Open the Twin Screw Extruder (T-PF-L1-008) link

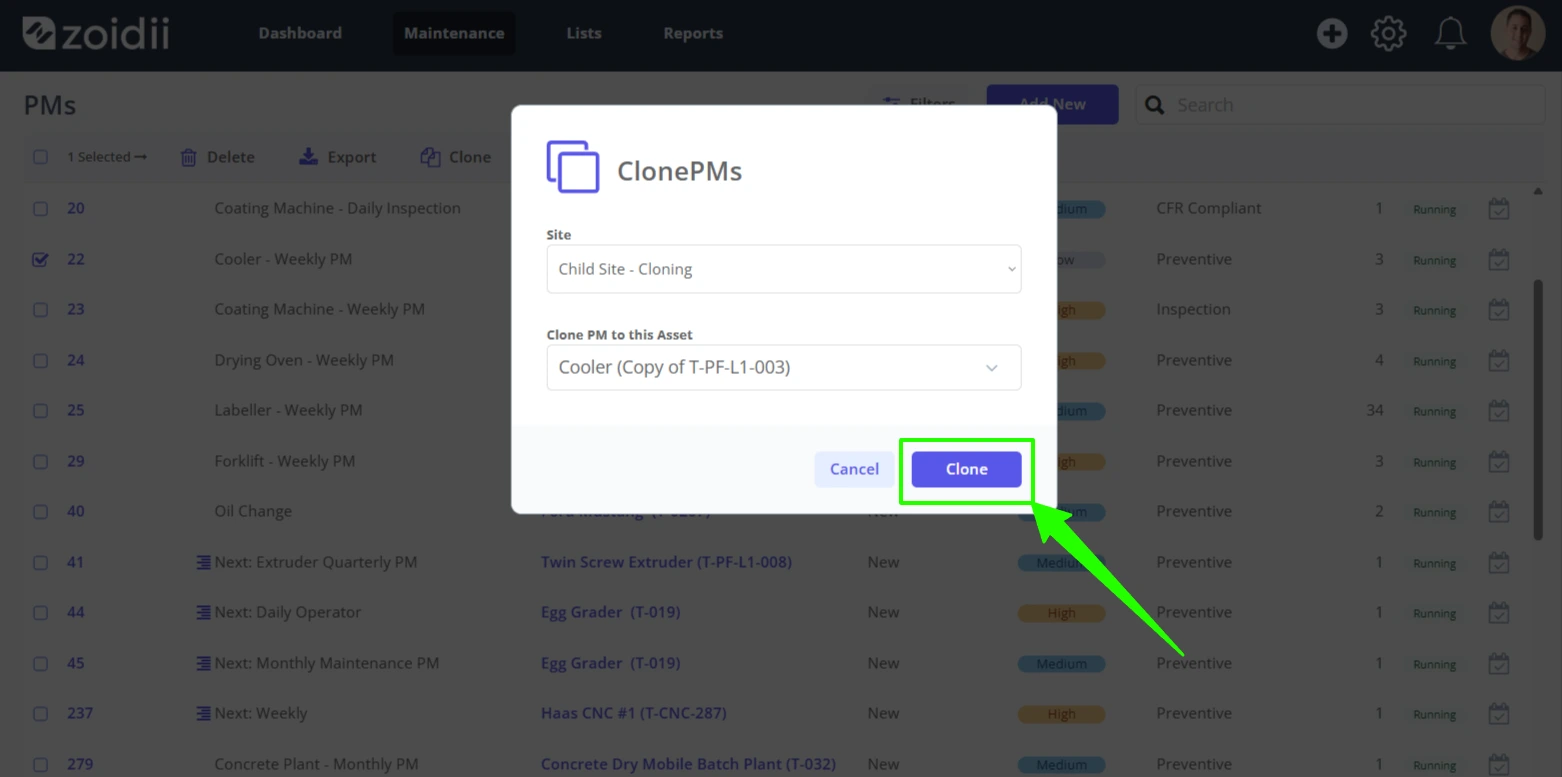pos(666,562)
